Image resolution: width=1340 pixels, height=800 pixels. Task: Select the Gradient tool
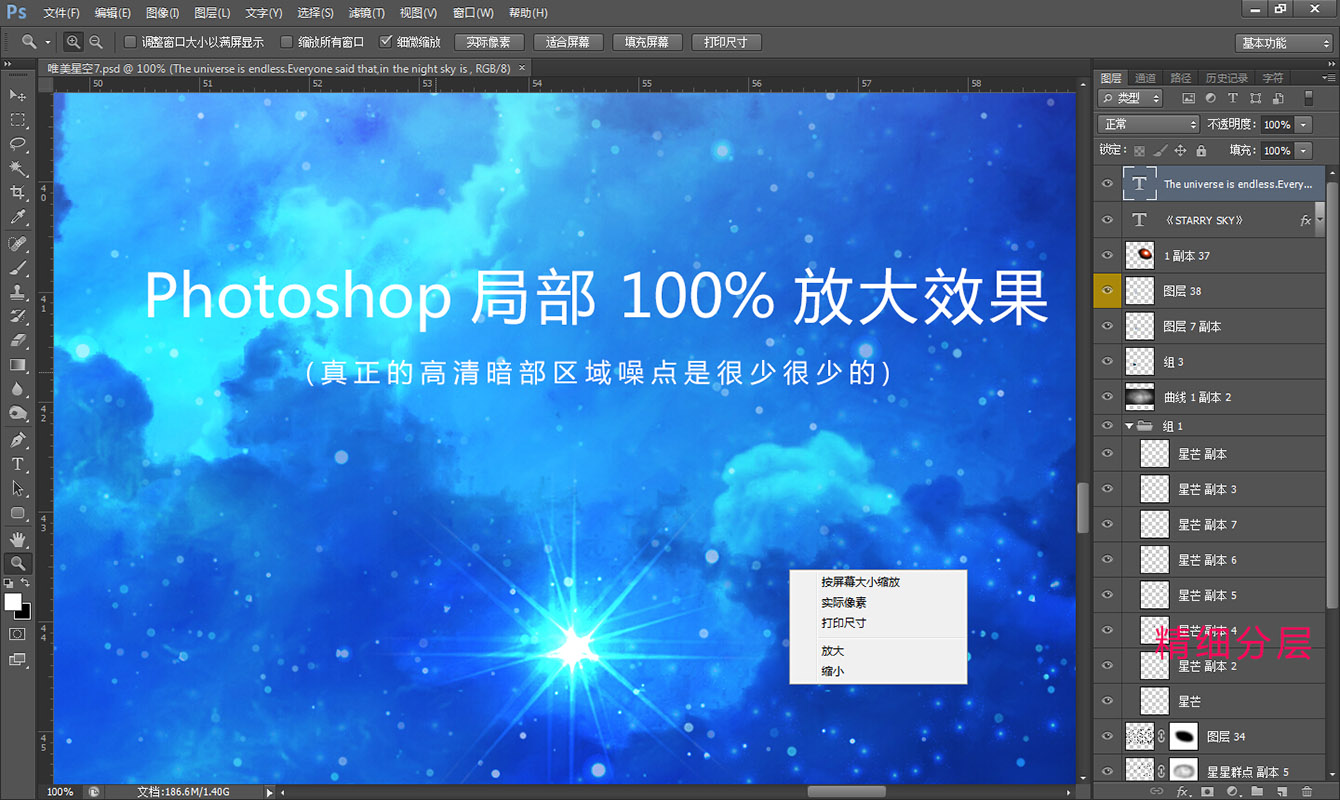[x=18, y=364]
